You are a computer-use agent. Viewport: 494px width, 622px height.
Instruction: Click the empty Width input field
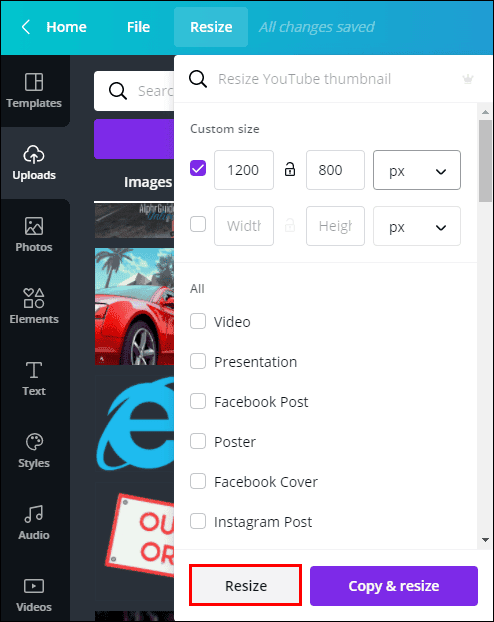coord(244,226)
